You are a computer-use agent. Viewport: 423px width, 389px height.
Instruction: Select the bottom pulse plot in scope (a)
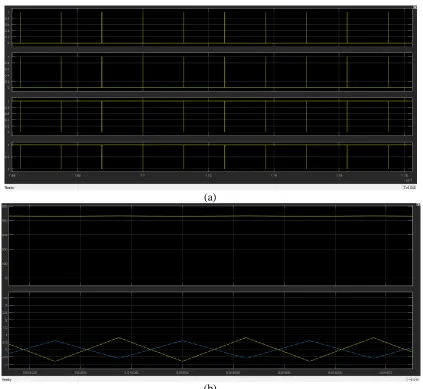[x=212, y=157]
